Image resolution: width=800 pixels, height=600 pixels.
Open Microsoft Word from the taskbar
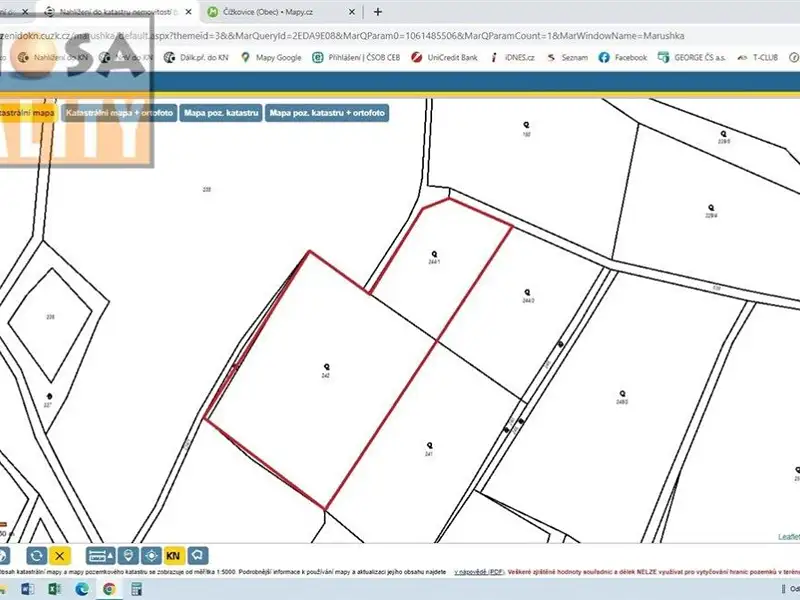point(27,589)
